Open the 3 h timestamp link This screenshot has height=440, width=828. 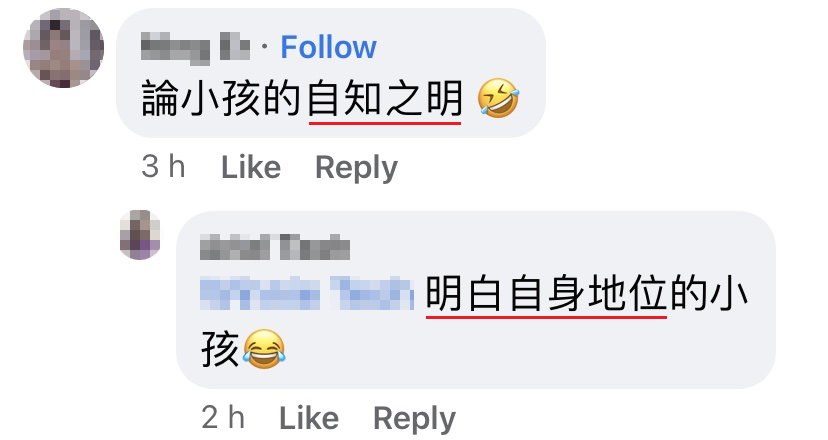pyautogui.click(x=163, y=167)
